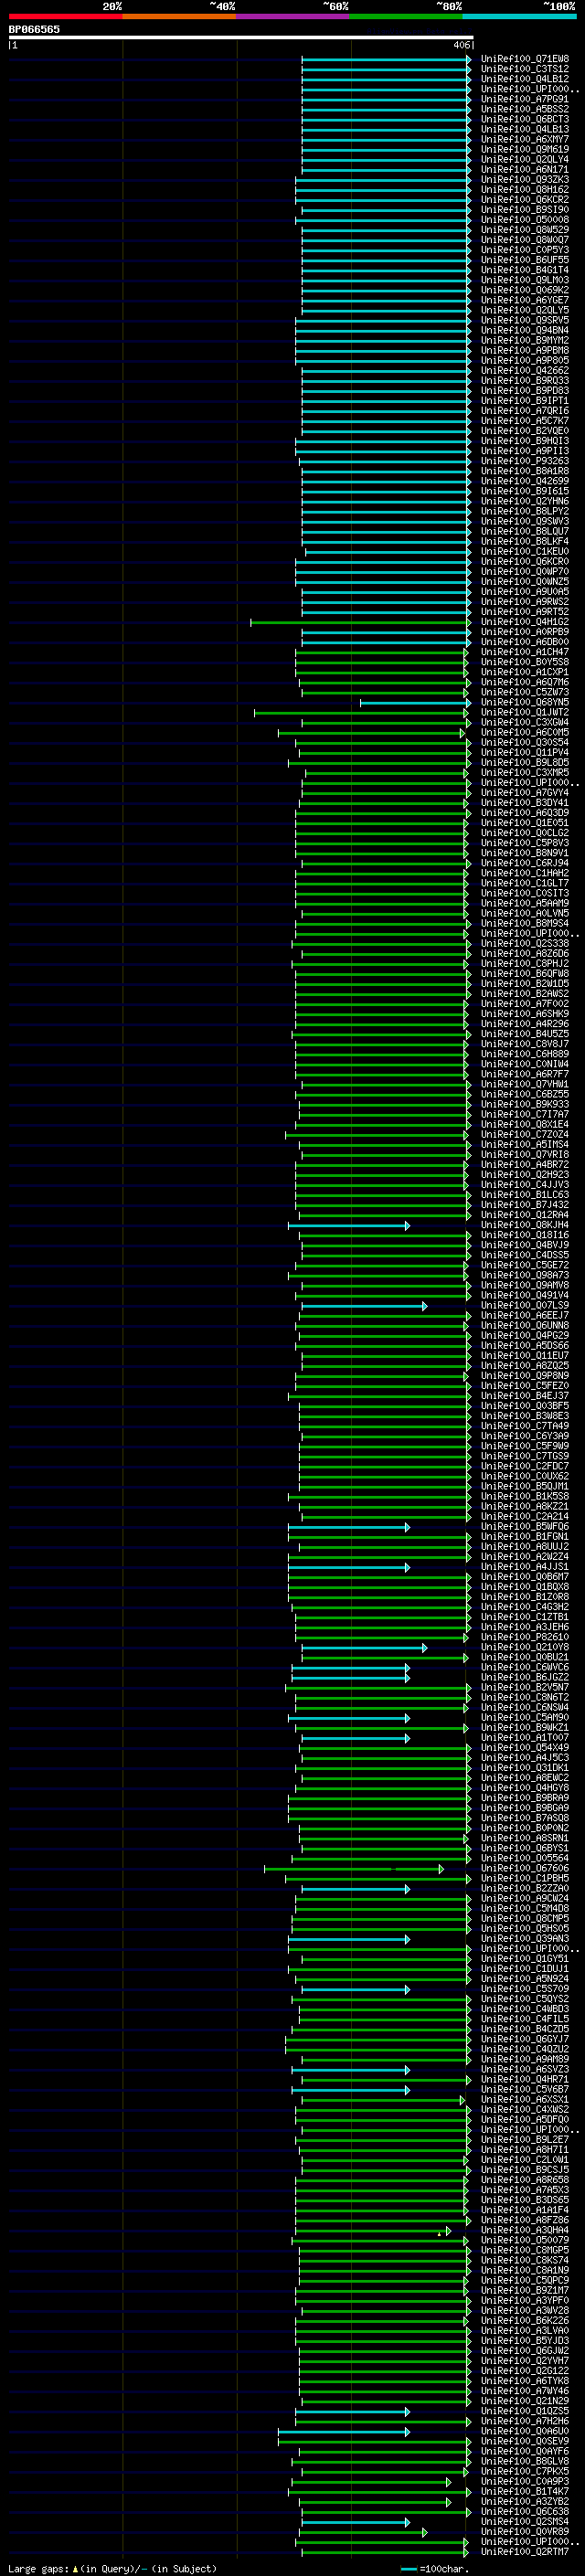Select the UniRef100_Q9LM03 label
Screen dimensions: 585x2576
[525, 280]
